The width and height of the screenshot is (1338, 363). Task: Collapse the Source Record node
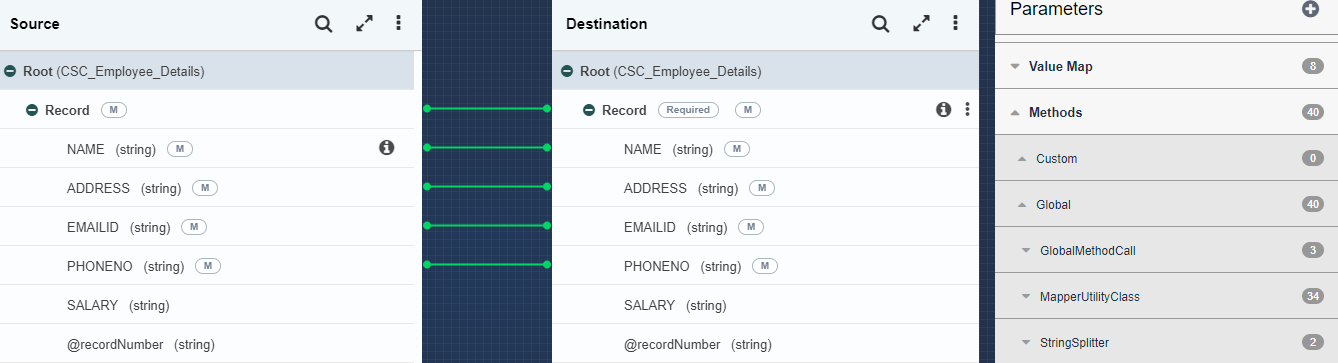pyautogui.click(x=32, y=111)
